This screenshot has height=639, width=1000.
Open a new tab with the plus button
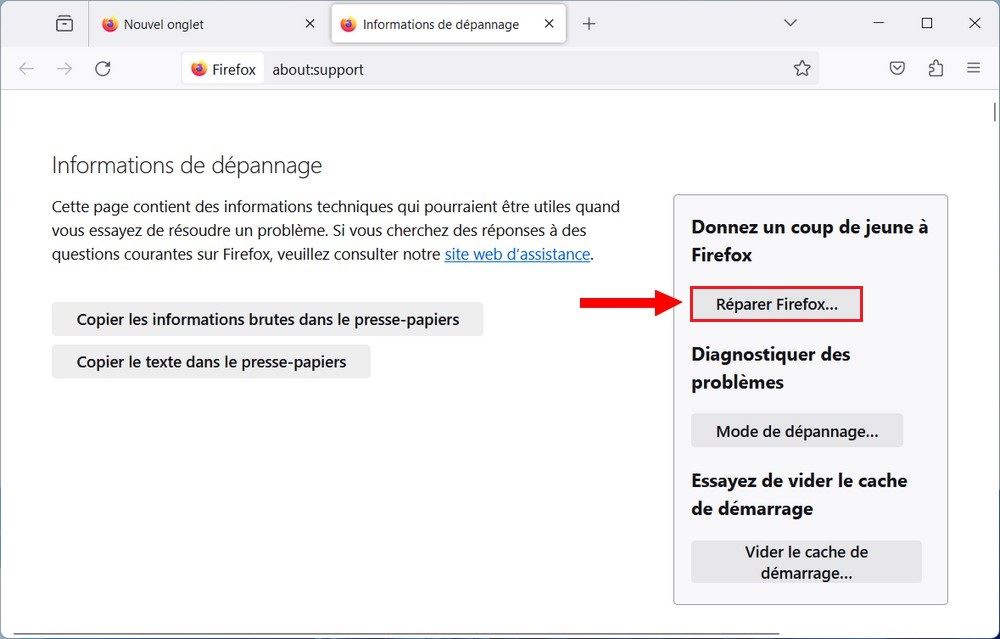[589, 22]
